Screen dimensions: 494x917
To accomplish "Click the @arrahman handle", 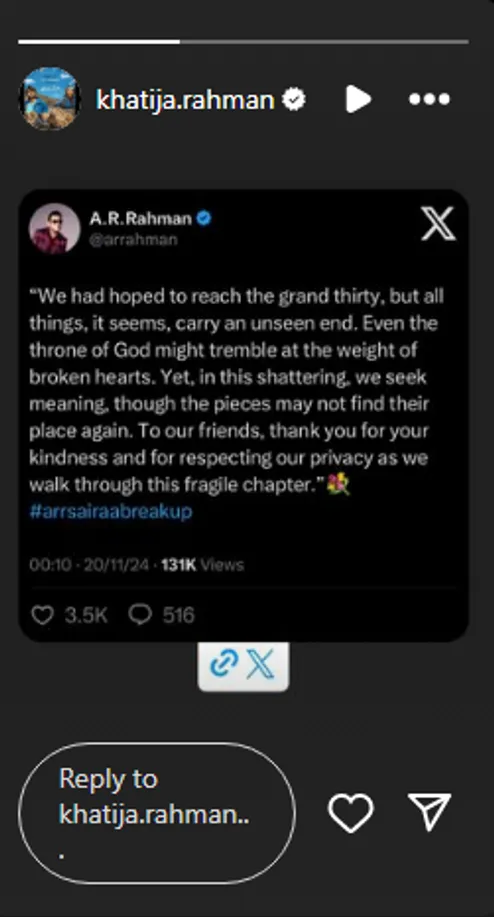I will pyautogui.click(x=133, y=240).
